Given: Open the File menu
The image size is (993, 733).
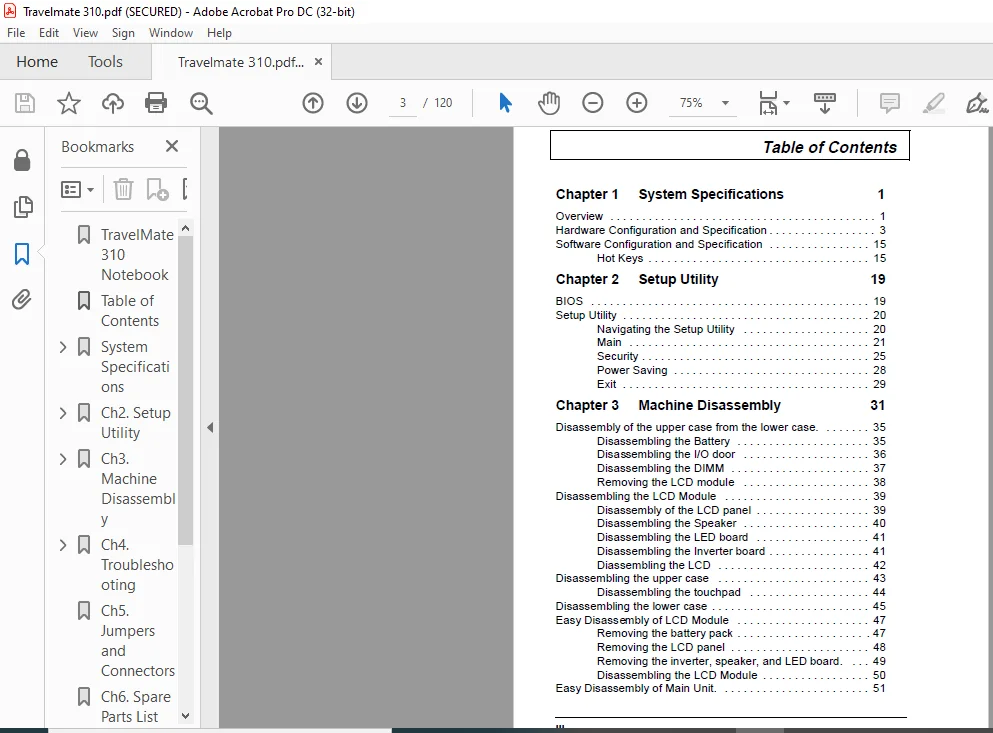Looking at the screenshot, I should [16, 33].
